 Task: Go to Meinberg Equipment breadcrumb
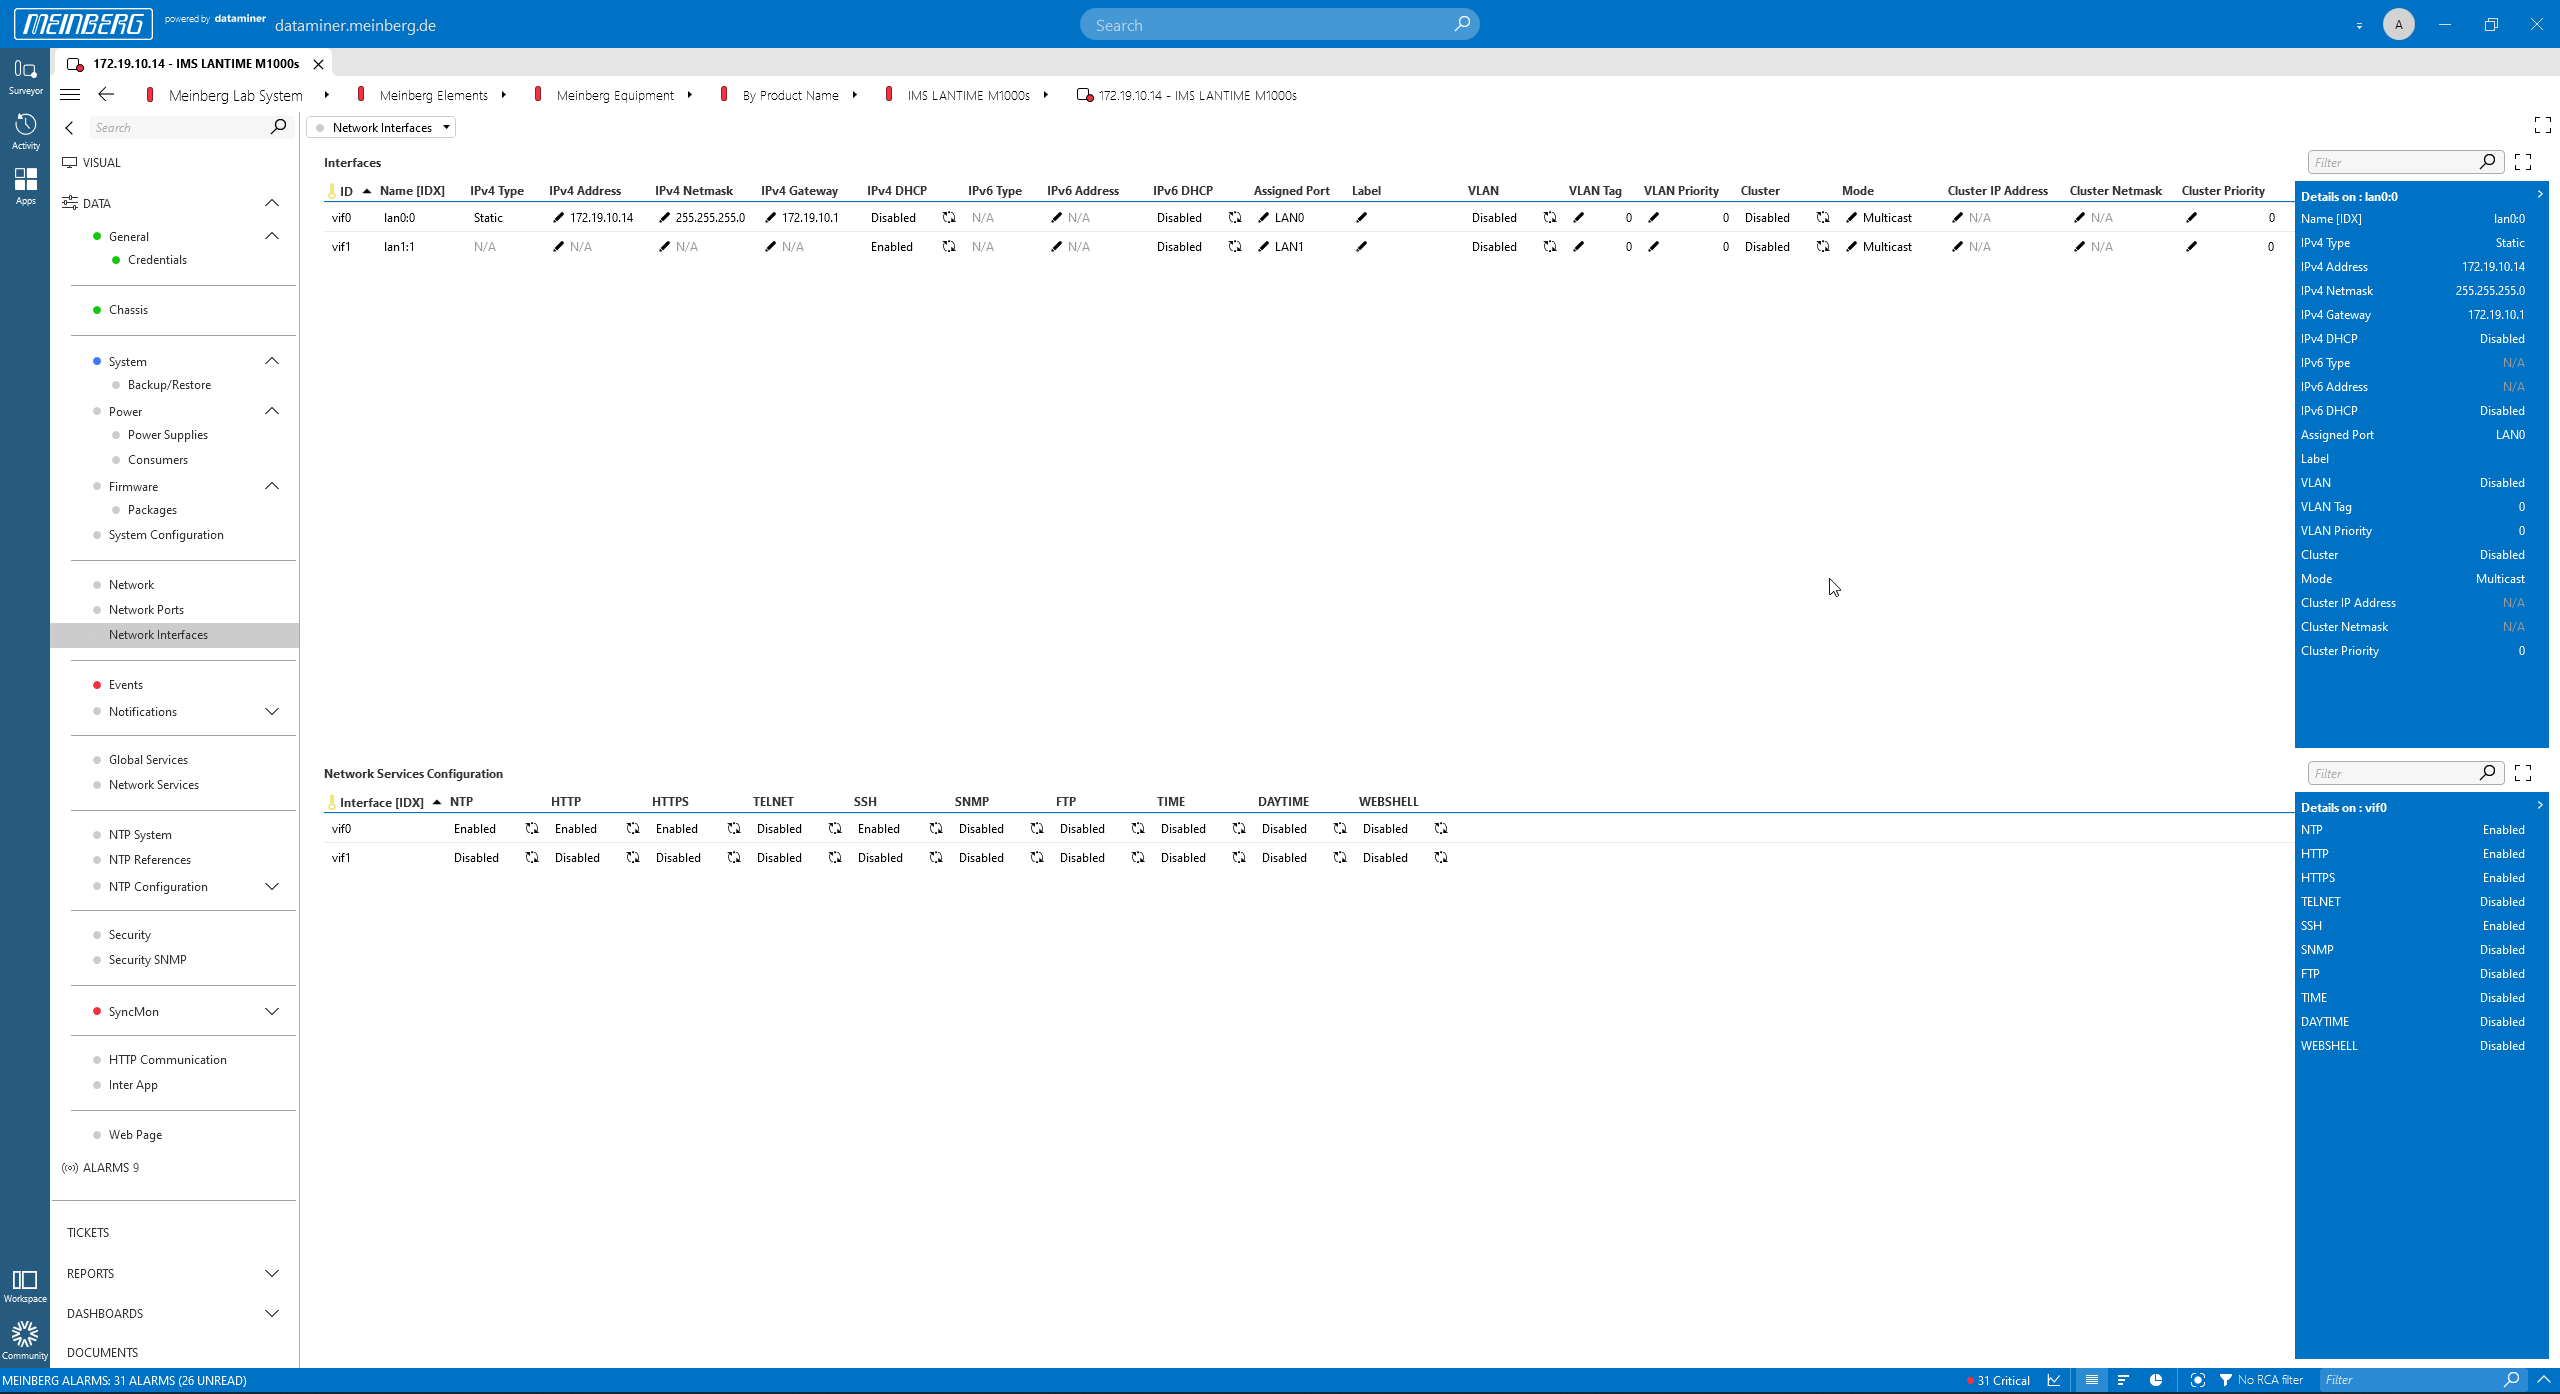[615, 95]
